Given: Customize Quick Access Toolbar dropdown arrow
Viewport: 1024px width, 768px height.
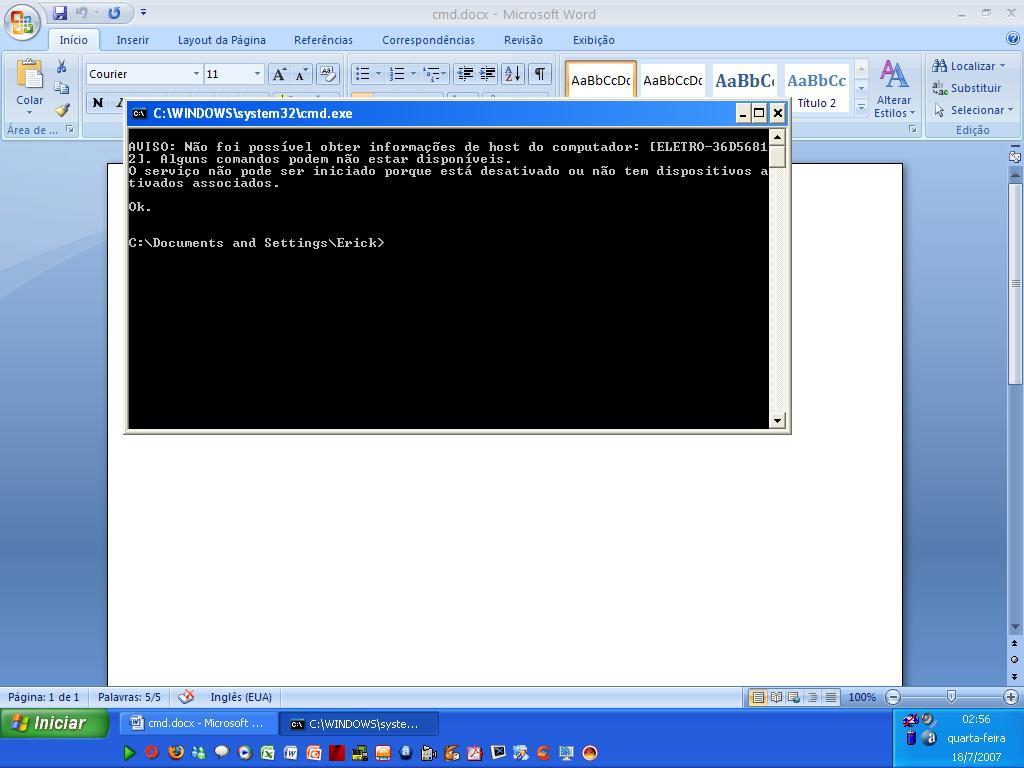Looking at the screenshot, I should pos(144,12).
